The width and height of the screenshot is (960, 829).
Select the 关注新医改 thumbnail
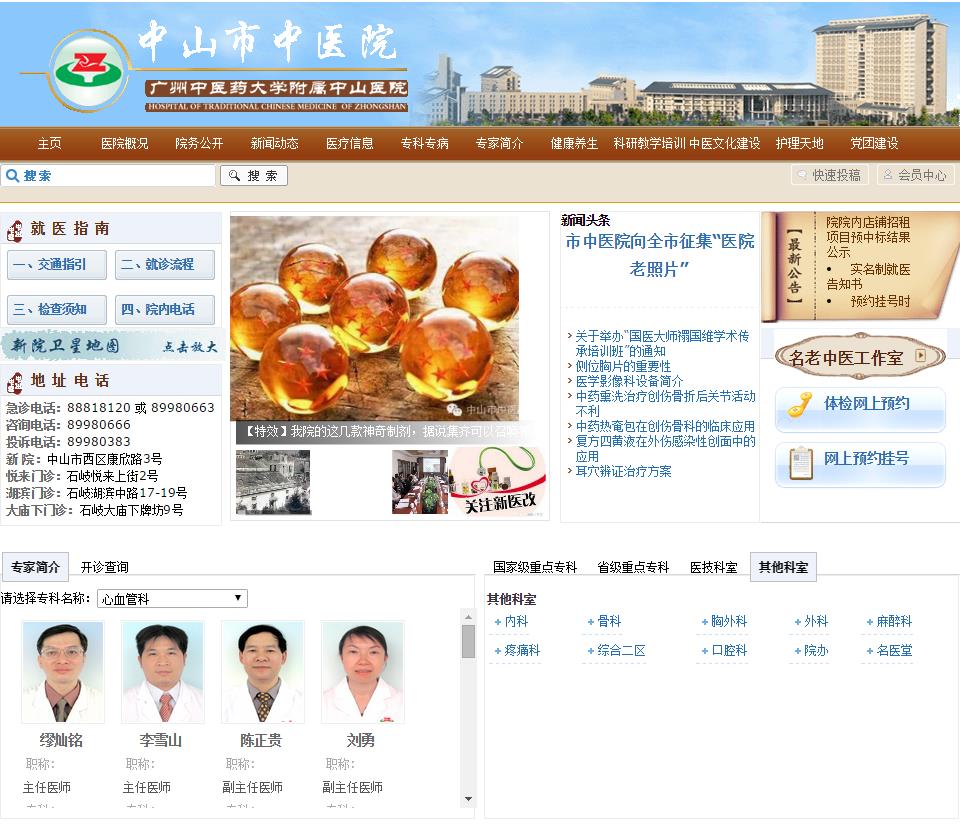(499, 482)
